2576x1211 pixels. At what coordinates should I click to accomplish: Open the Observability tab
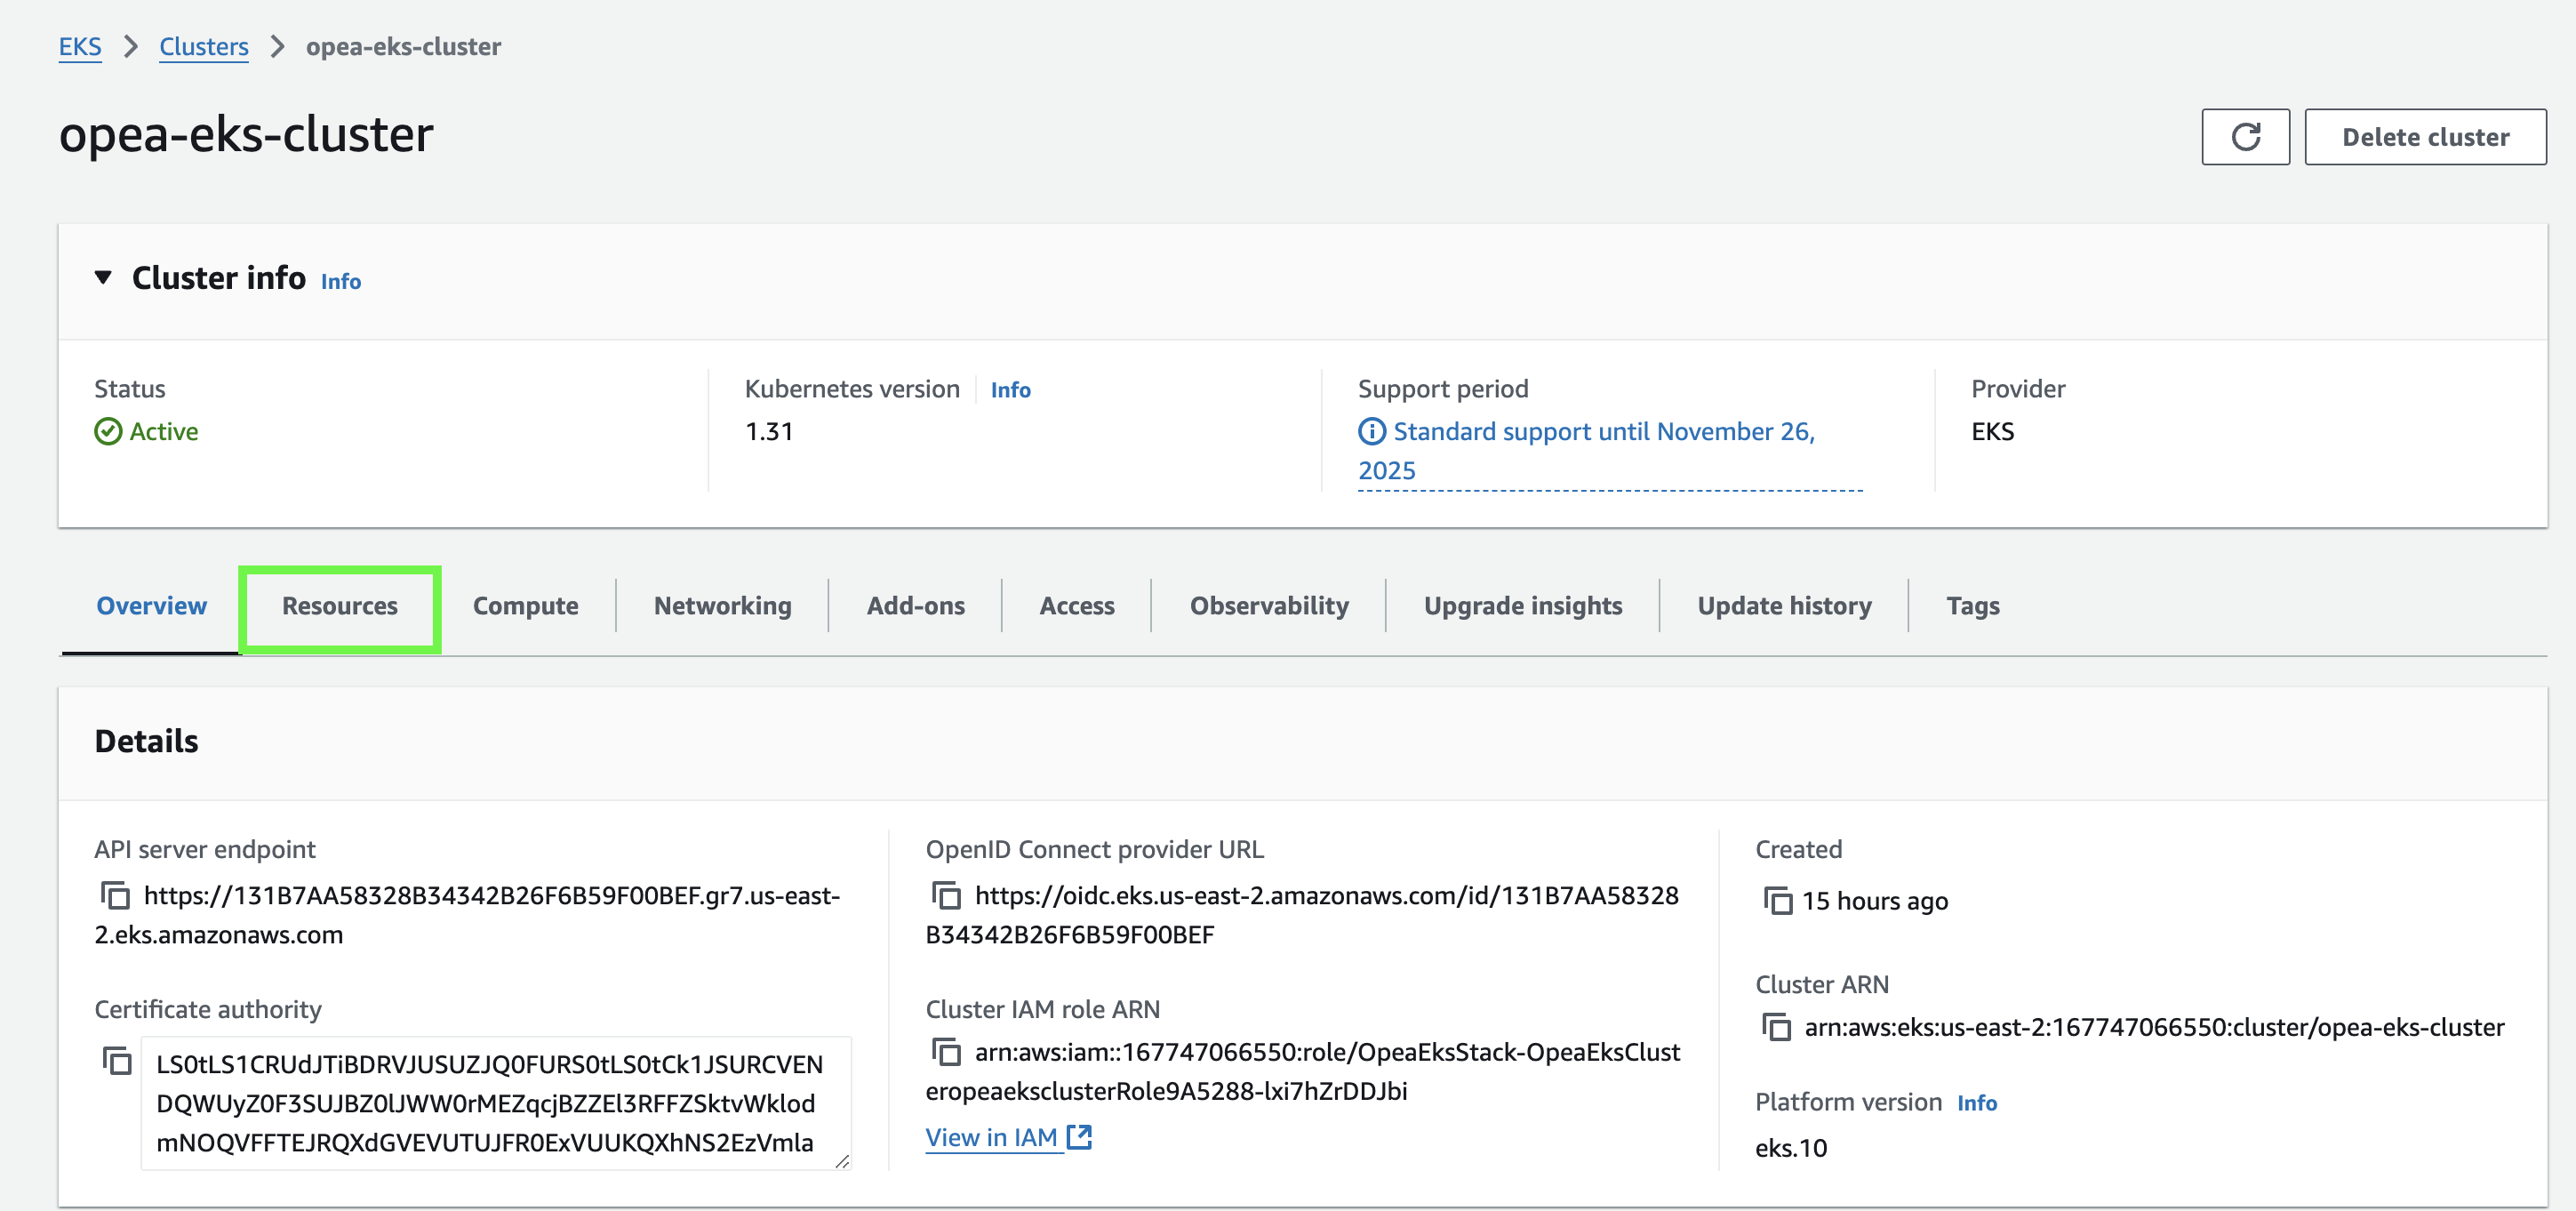pyautogui.click(x=1269, y=606)
